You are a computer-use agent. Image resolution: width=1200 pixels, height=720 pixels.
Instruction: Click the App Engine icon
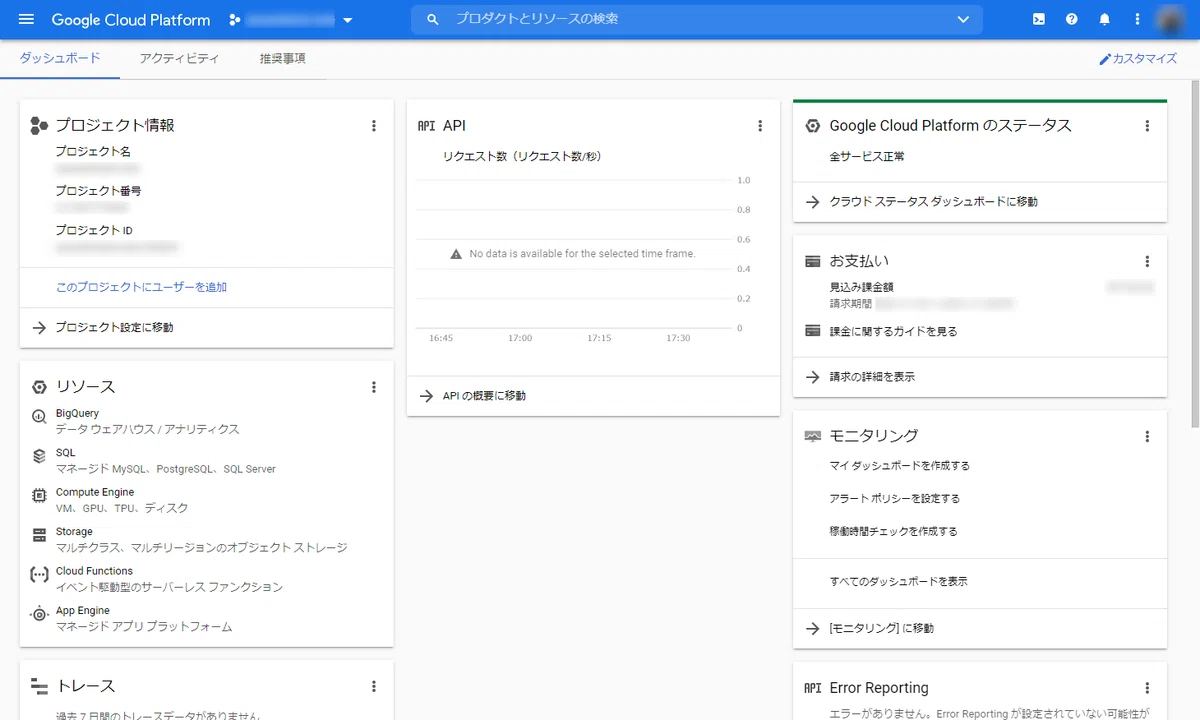point(39,614)
